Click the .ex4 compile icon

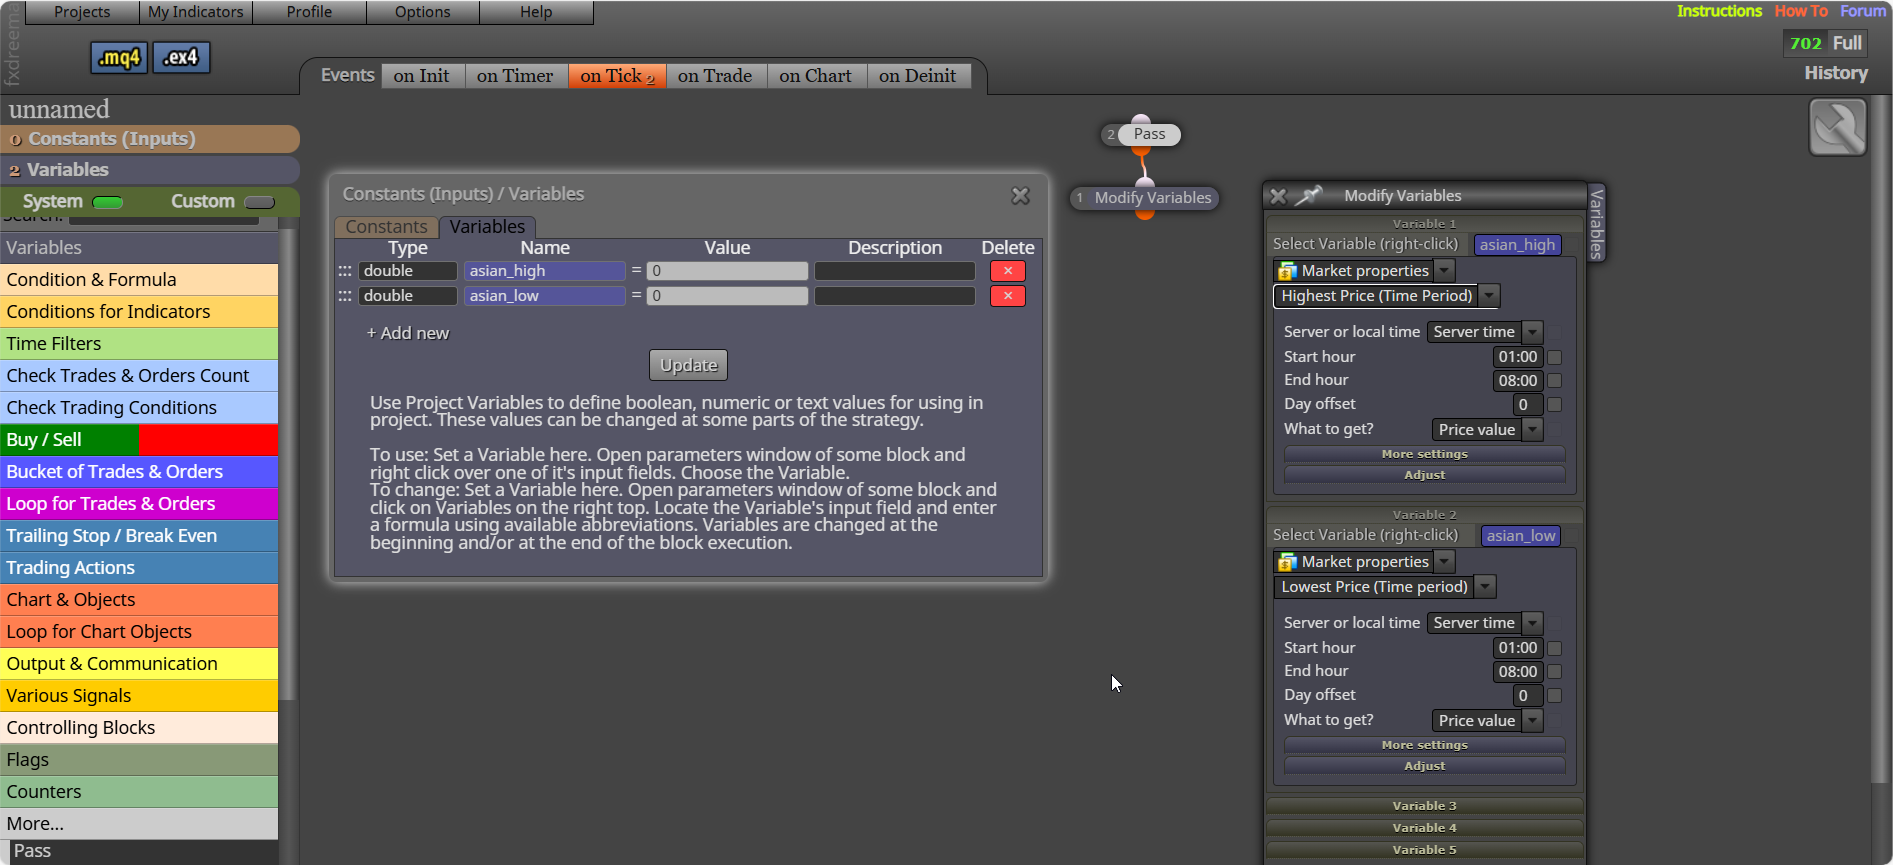click(181, 58)
